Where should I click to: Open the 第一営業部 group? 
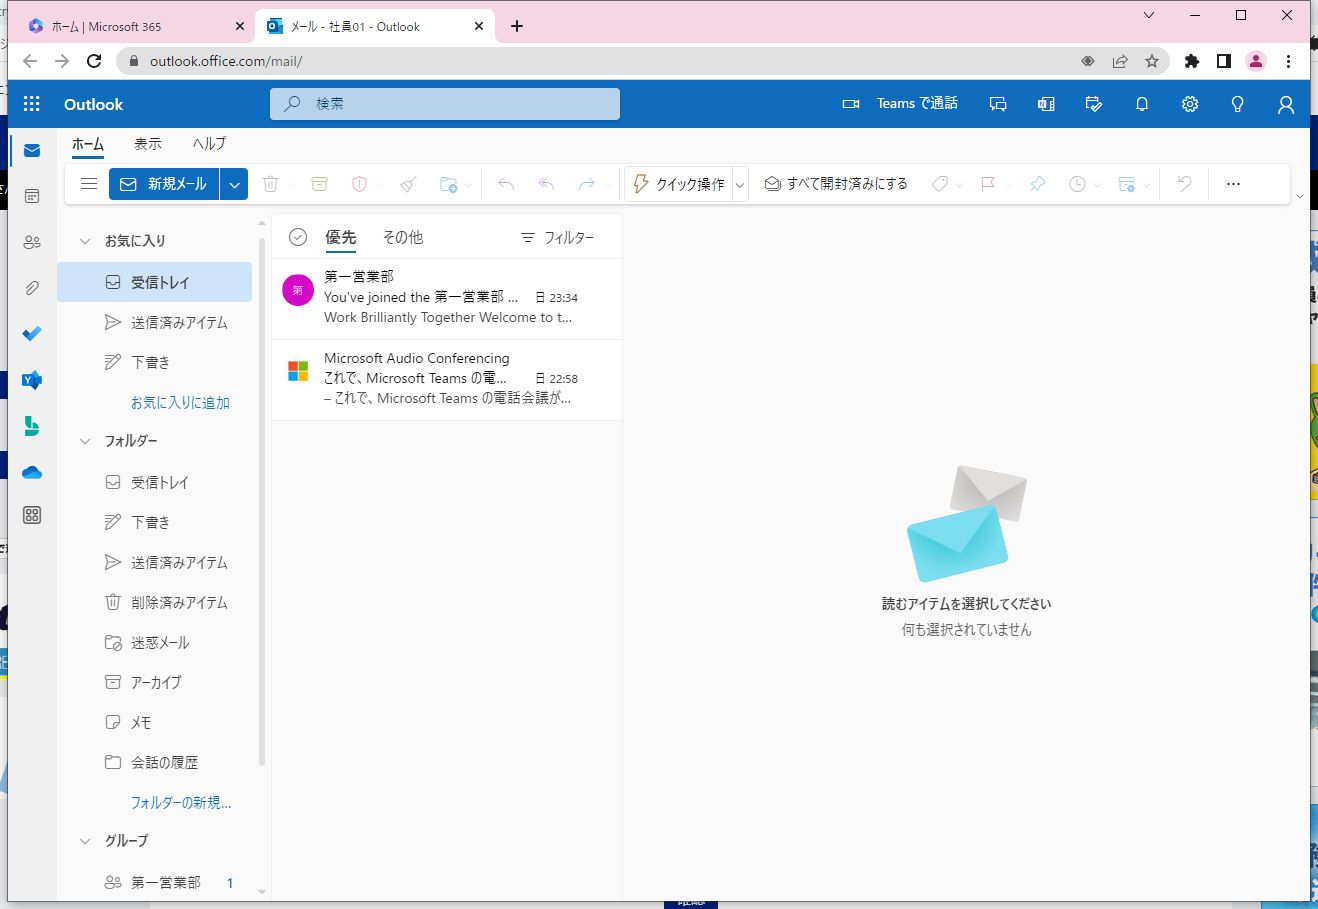(154, 882)
